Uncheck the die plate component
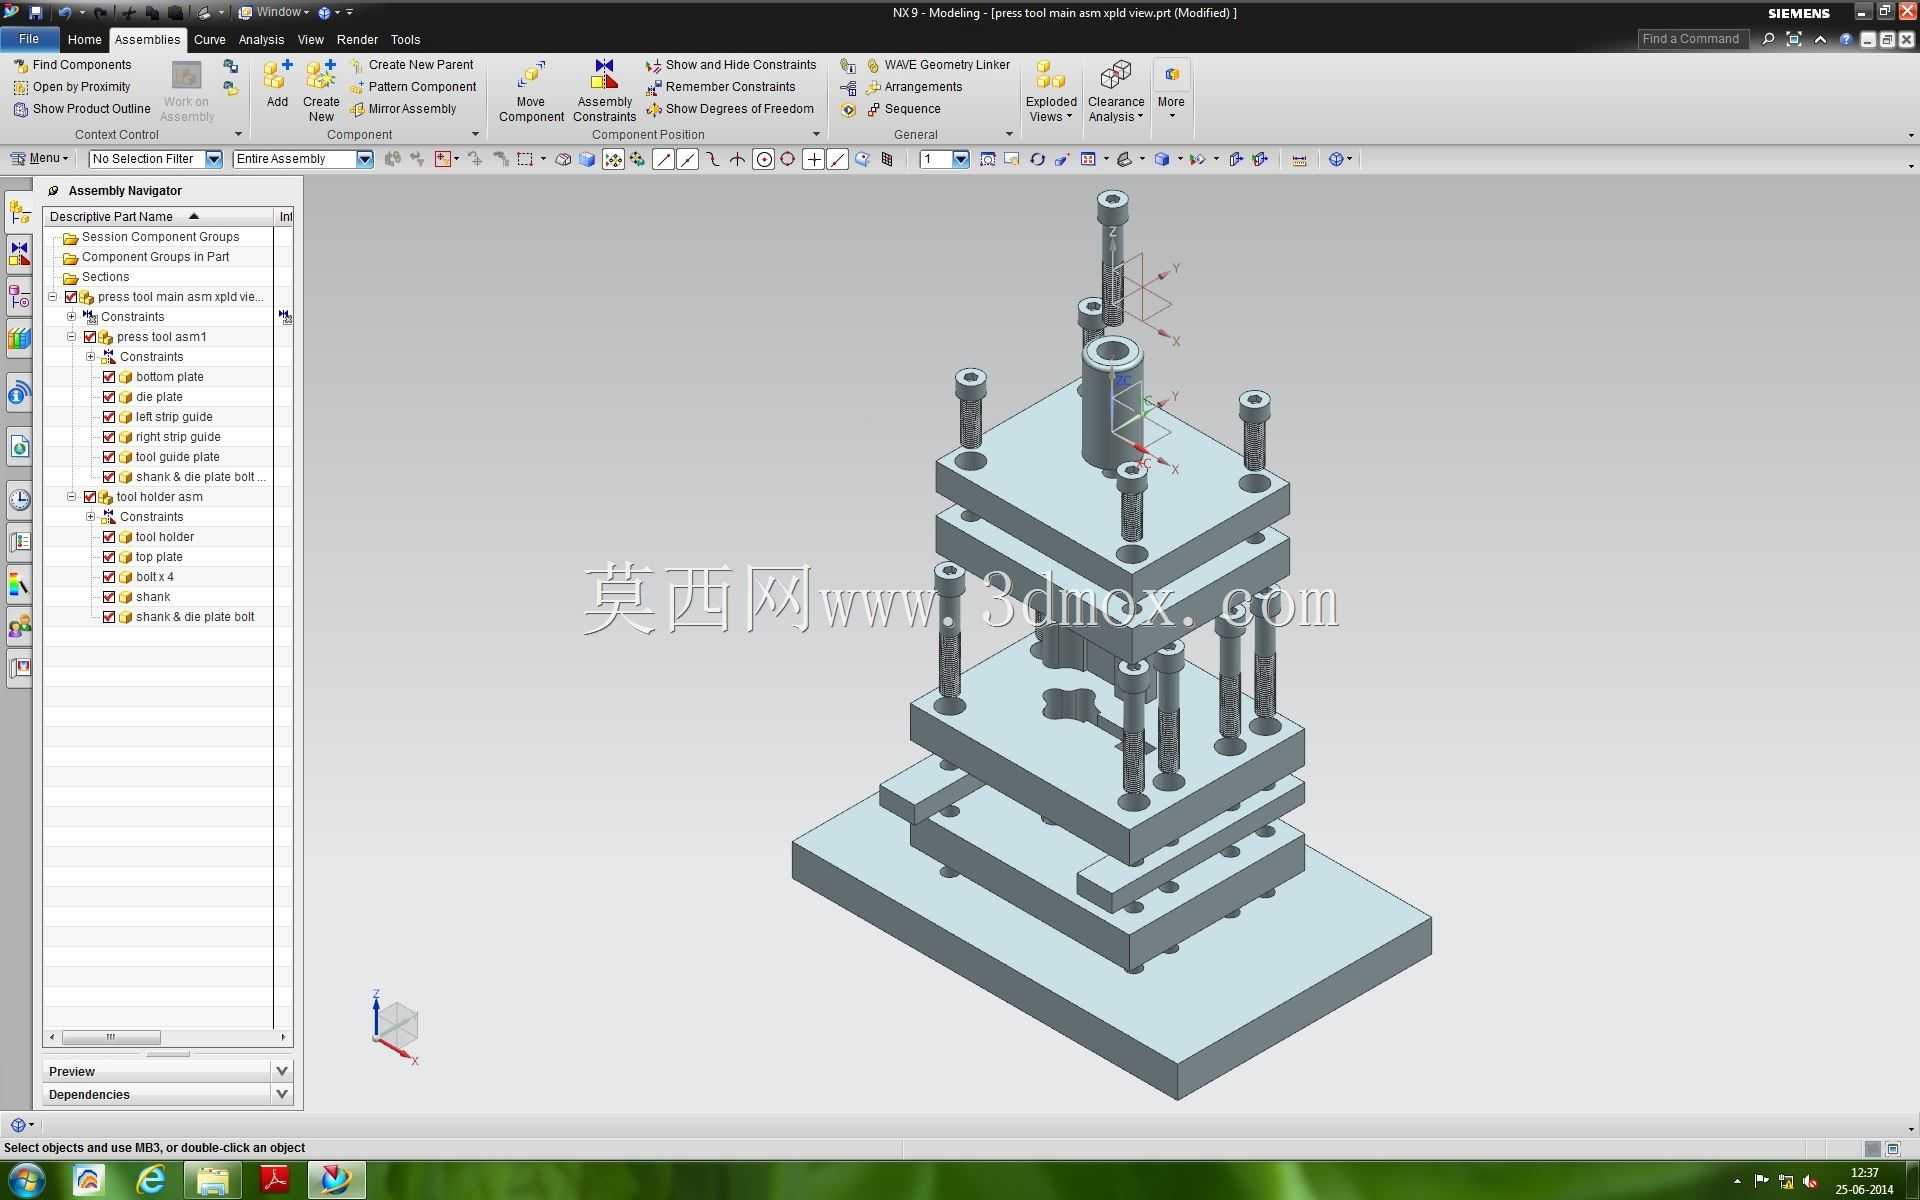This screenshot has height=1200, width=1920. 109,397
